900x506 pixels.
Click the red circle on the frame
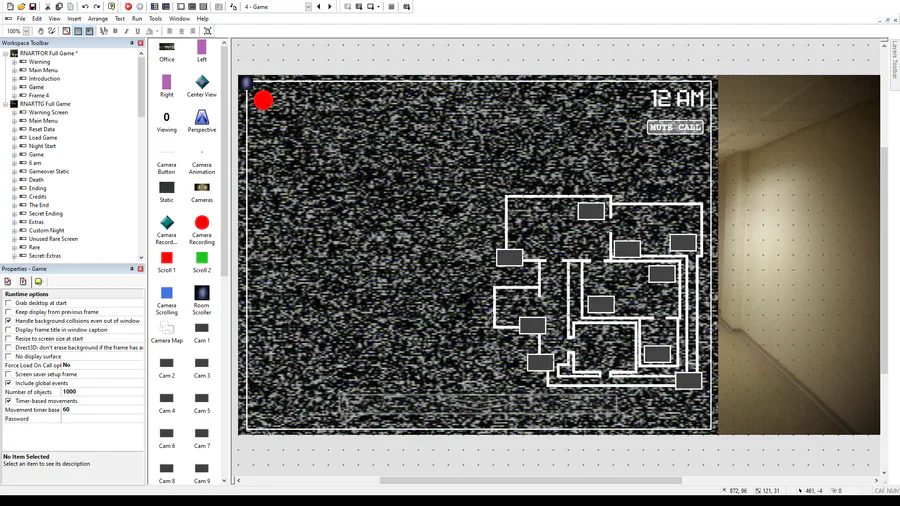[263, 100]
